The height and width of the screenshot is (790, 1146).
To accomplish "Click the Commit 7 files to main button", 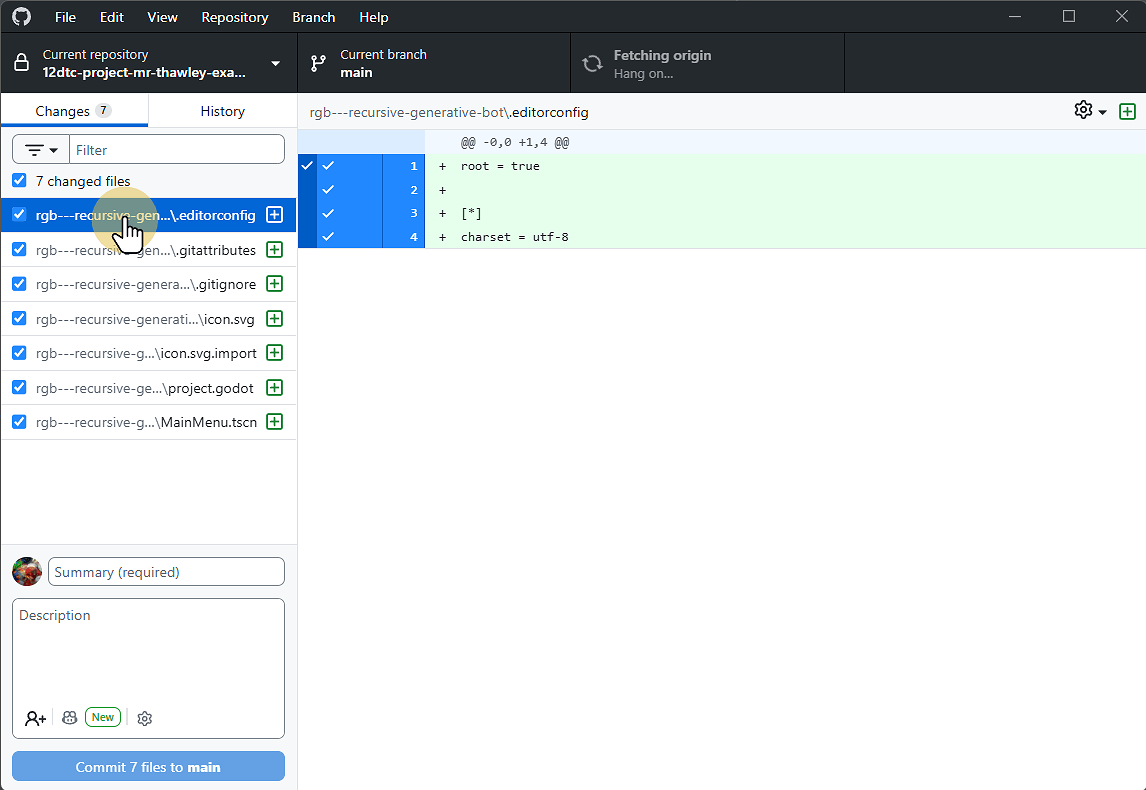I will [147, 766].
